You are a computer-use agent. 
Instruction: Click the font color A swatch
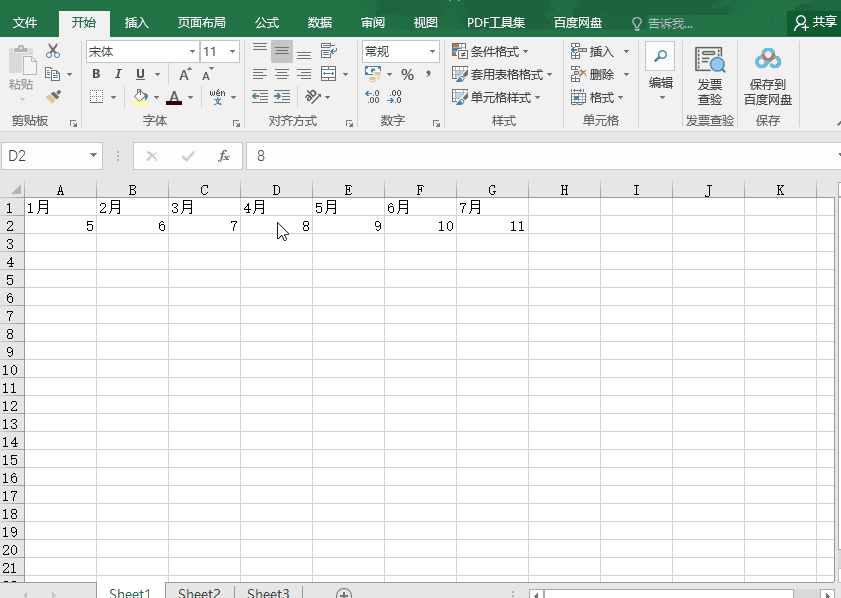coord(174,97)
